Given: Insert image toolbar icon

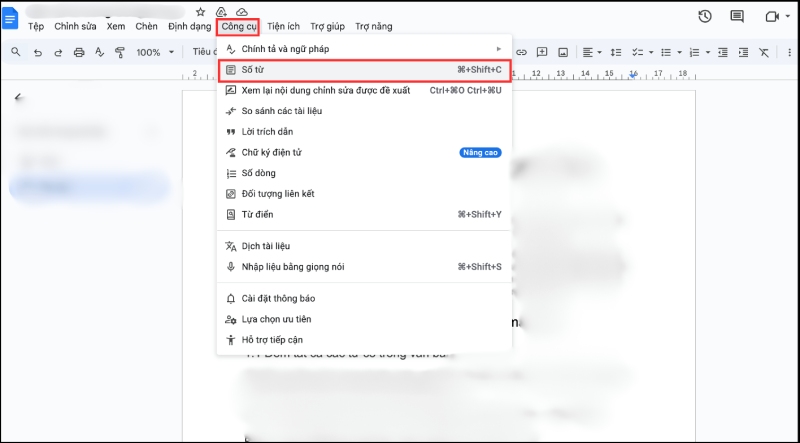Looking at the screenshot, I should click(x=563, y=52).
